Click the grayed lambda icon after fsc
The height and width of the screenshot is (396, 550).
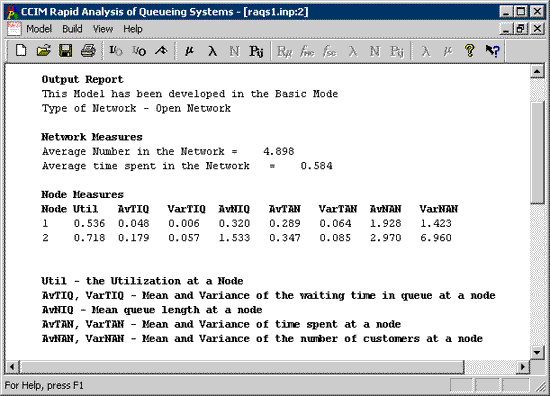pyautogui.click(x=353, y=52)
